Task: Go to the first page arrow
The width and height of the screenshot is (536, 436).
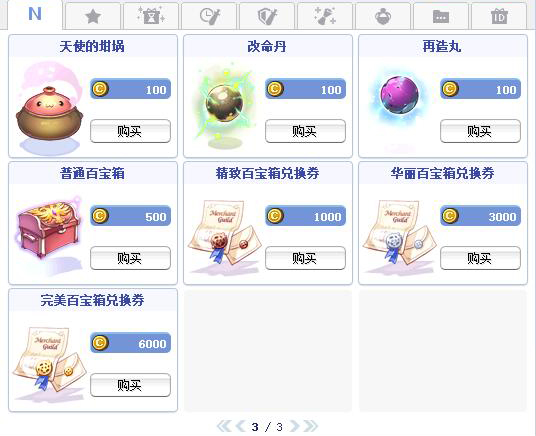Action: [x=224, y=426]
